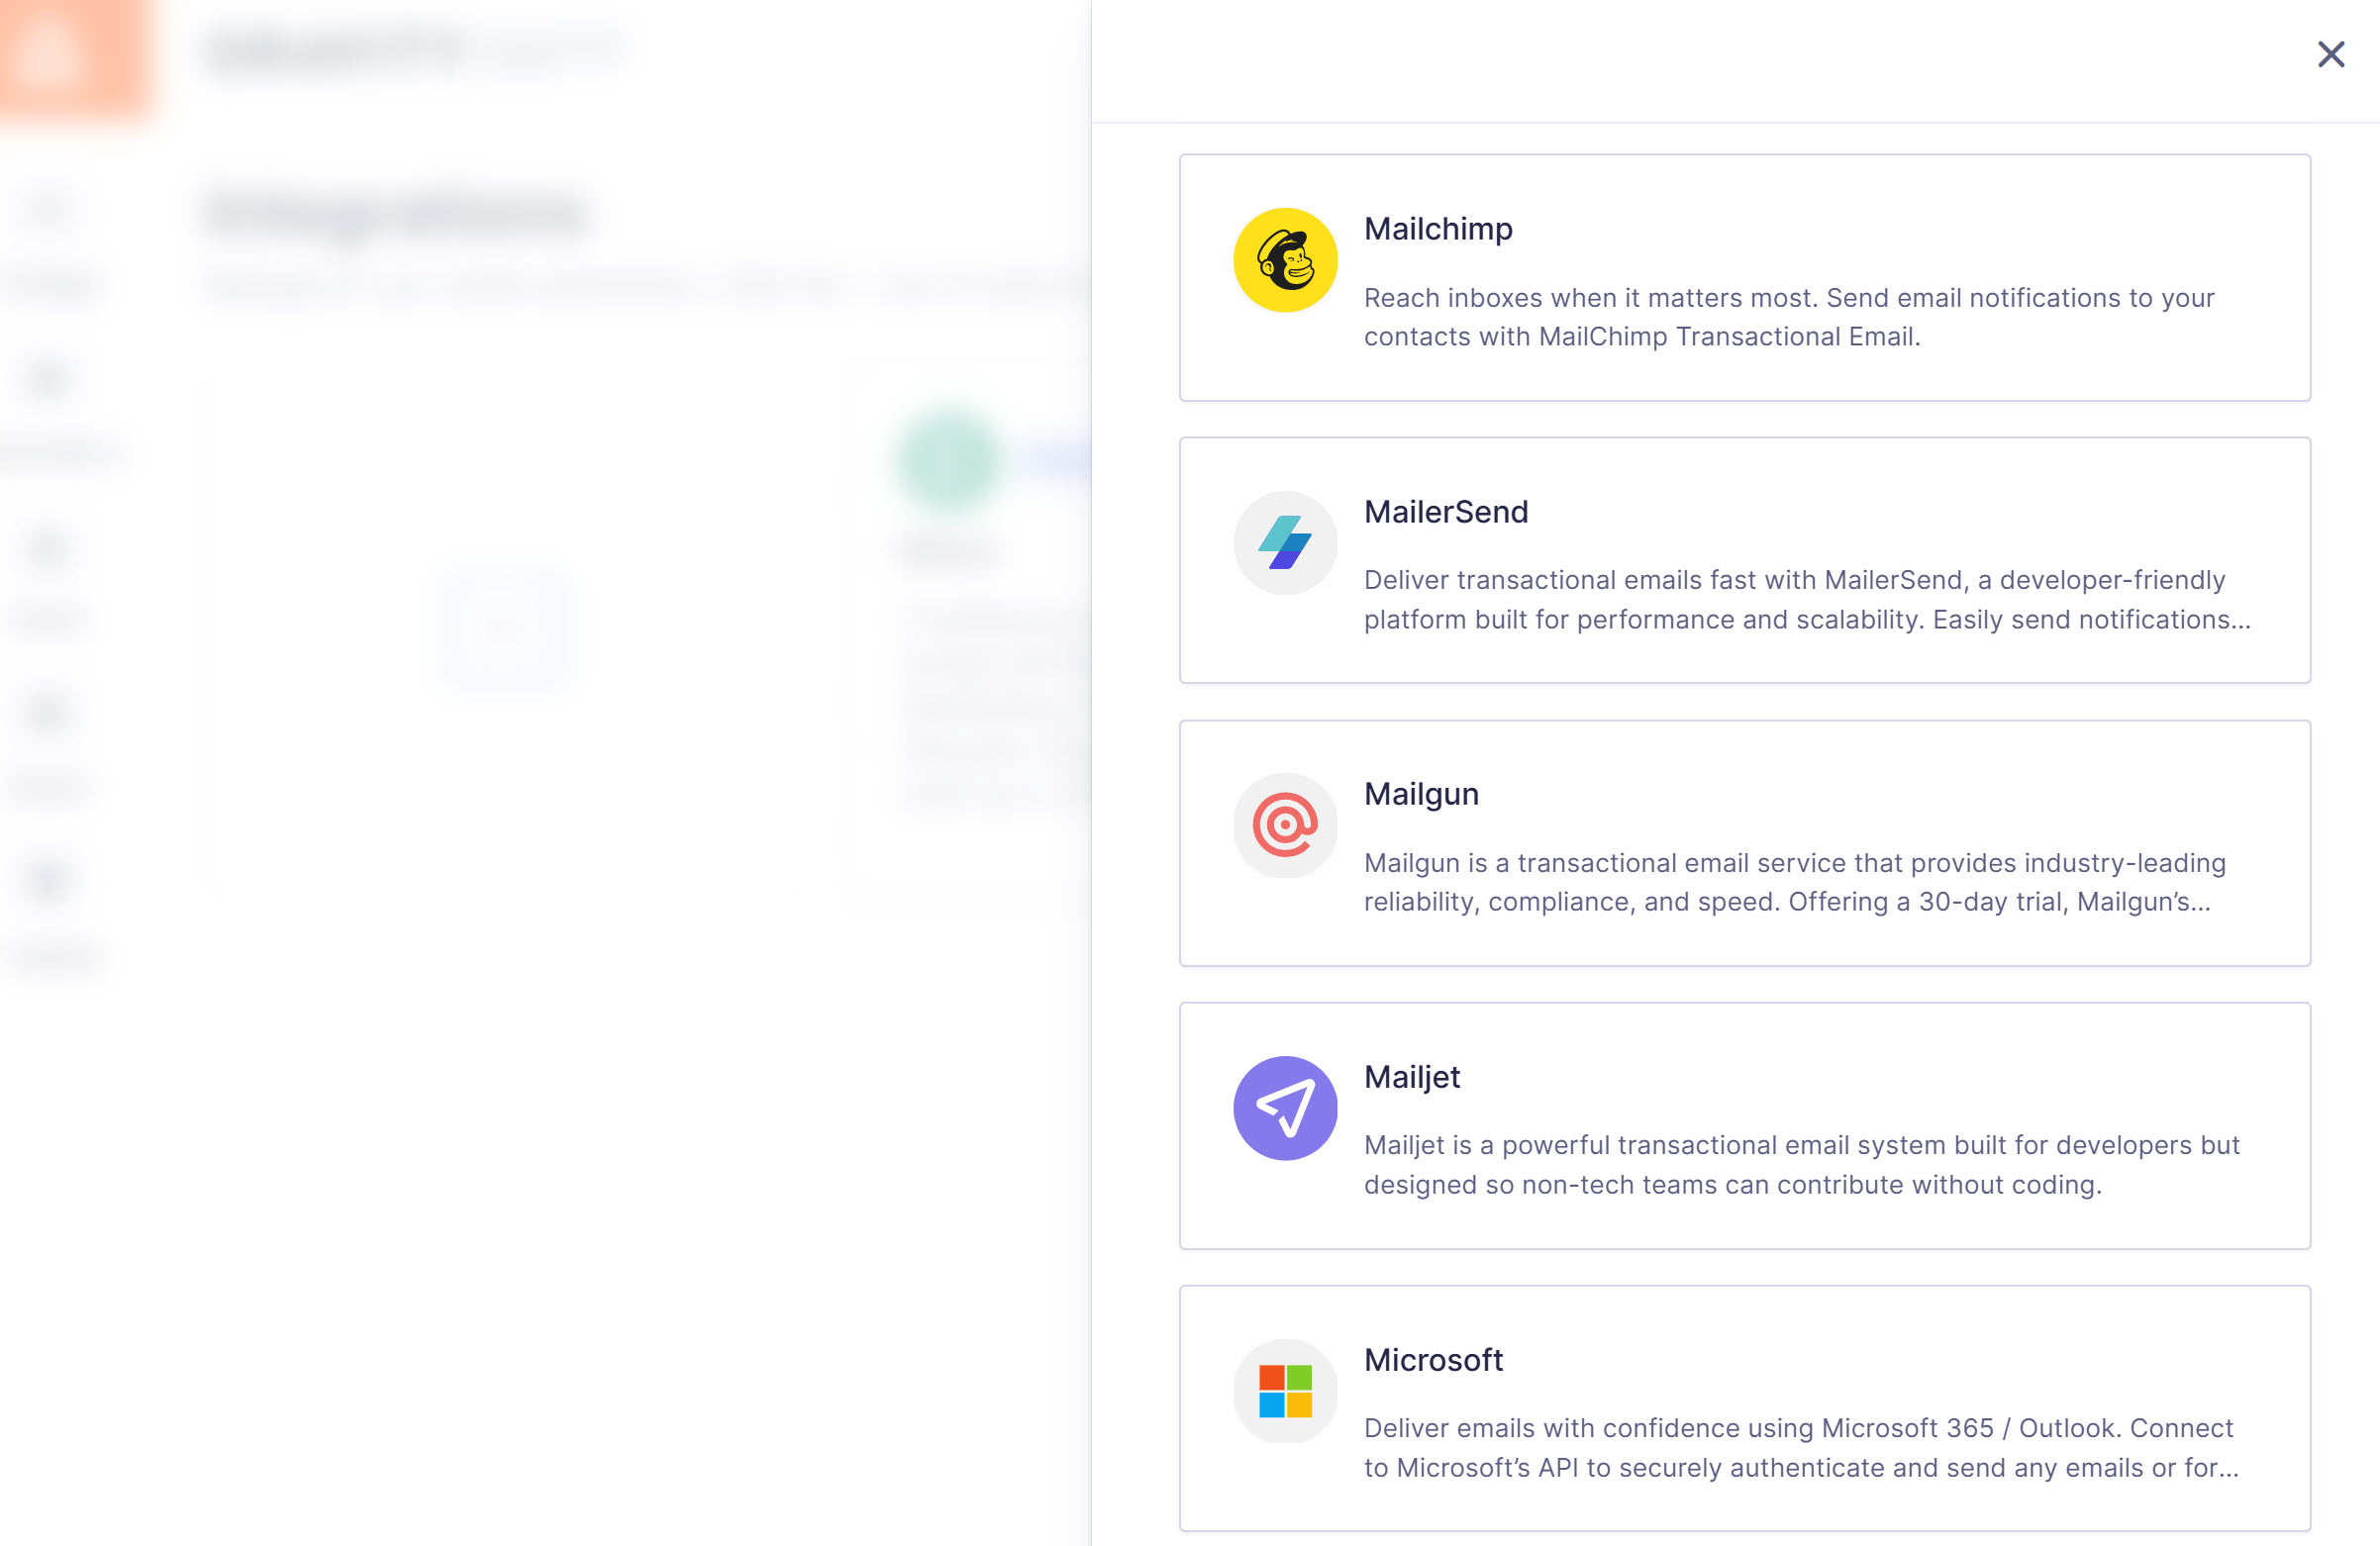
Task: Click the Mailchimp monkey logo icon
Action: (x=1285, y=260)
